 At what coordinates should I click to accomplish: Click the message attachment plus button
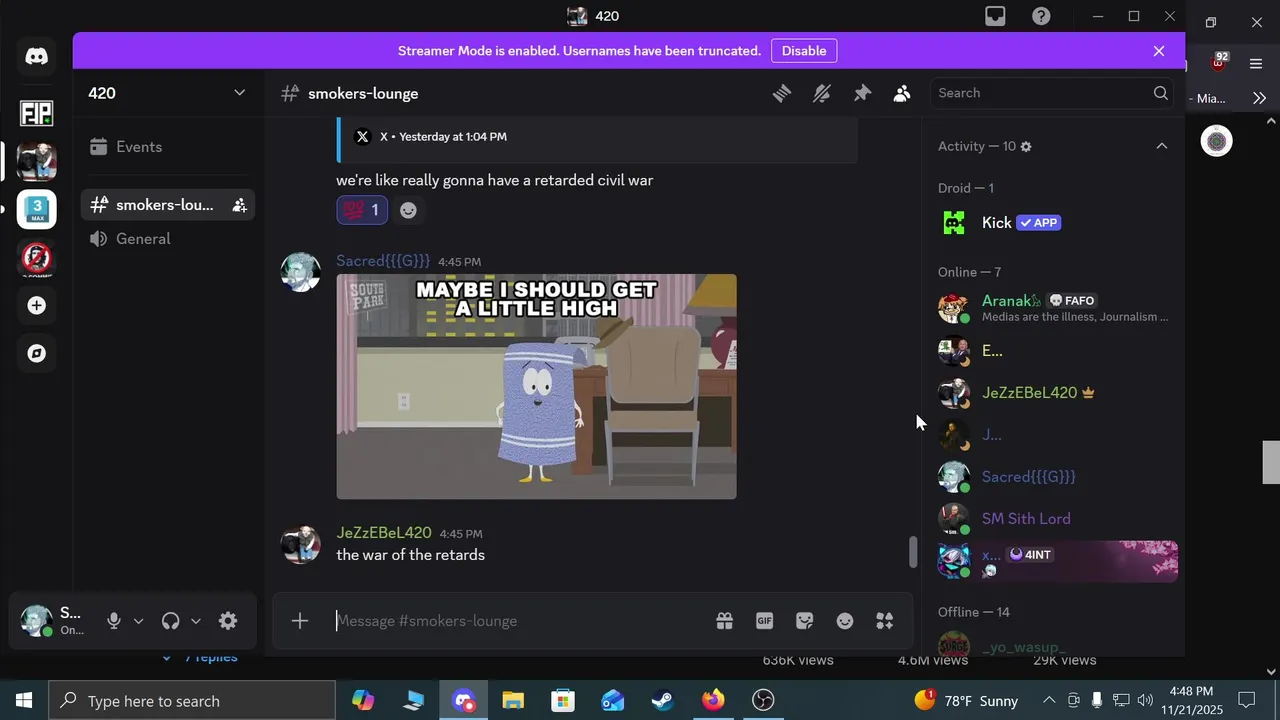tap(300, 621)
